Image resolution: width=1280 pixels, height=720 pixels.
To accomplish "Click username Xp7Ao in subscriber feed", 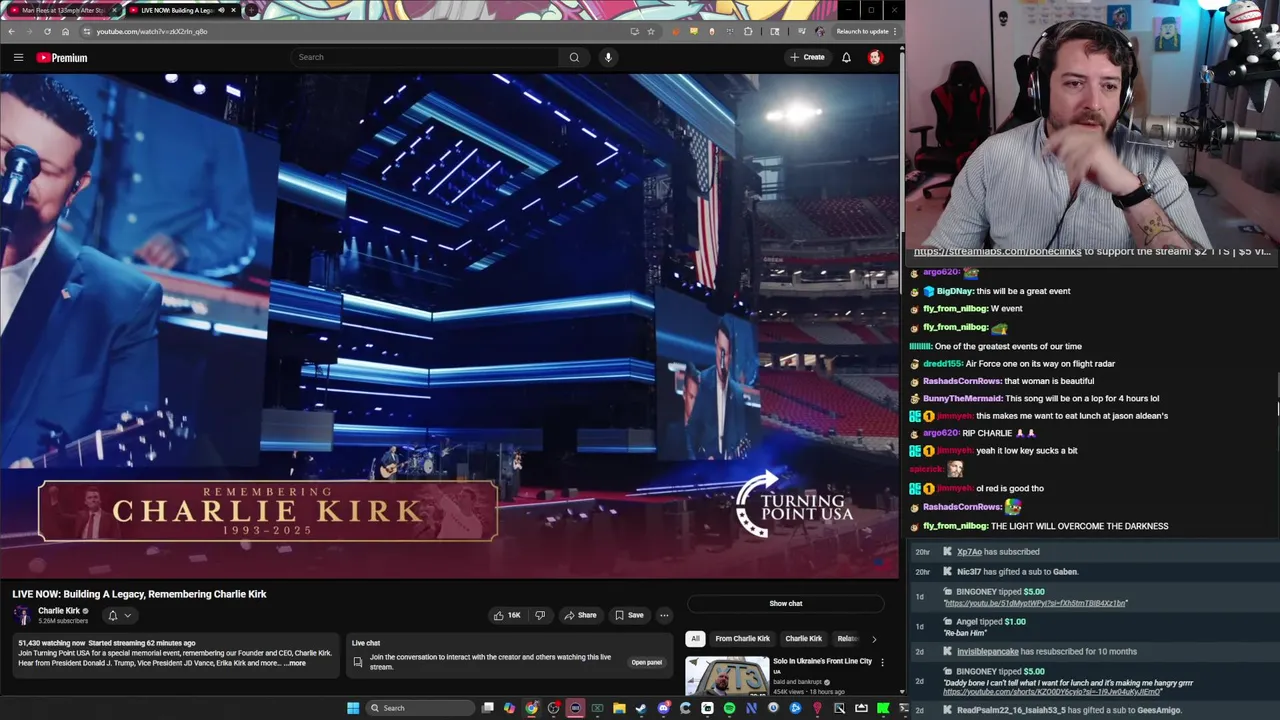I will [x=969, y=552].
